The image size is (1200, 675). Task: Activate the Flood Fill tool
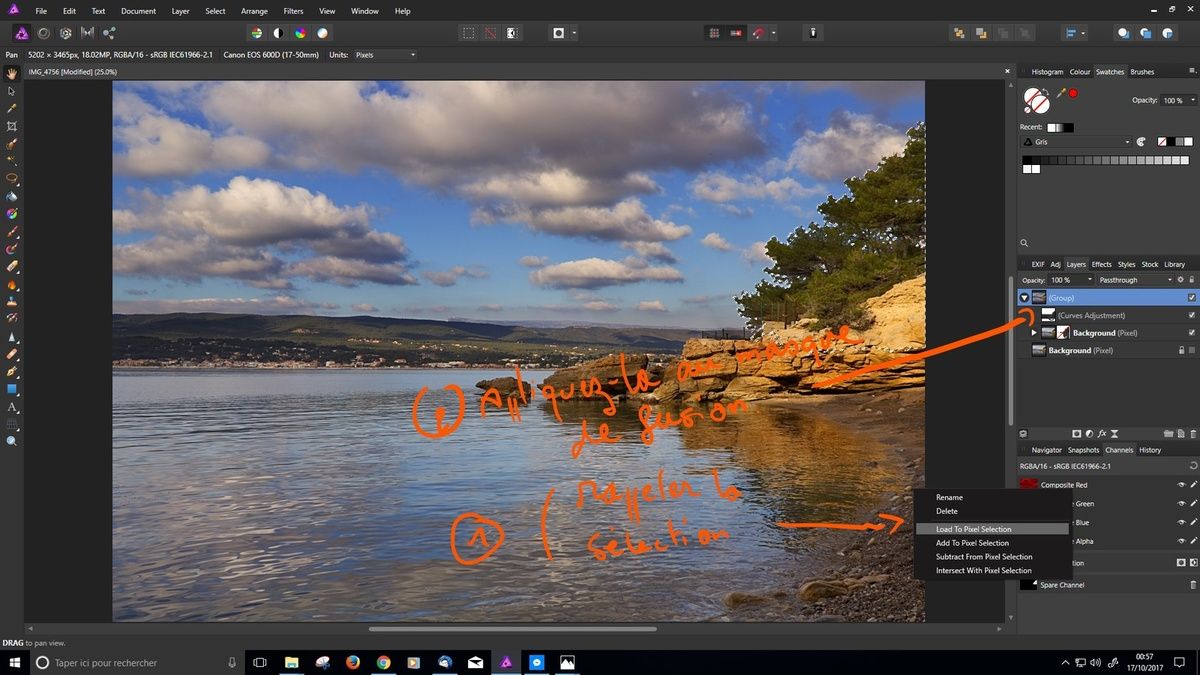pos(12,198)
